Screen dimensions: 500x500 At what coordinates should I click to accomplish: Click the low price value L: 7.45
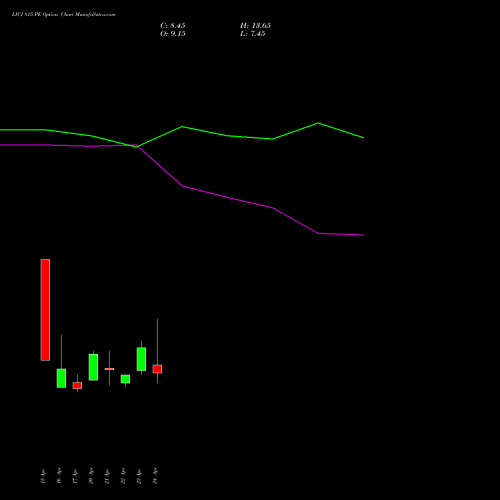[x=253, y=34]
